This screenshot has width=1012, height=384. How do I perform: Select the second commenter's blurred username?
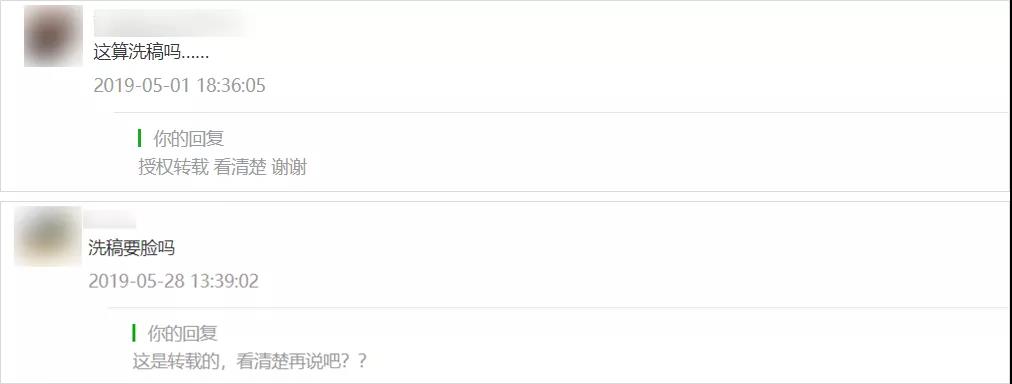coord(110,218)
